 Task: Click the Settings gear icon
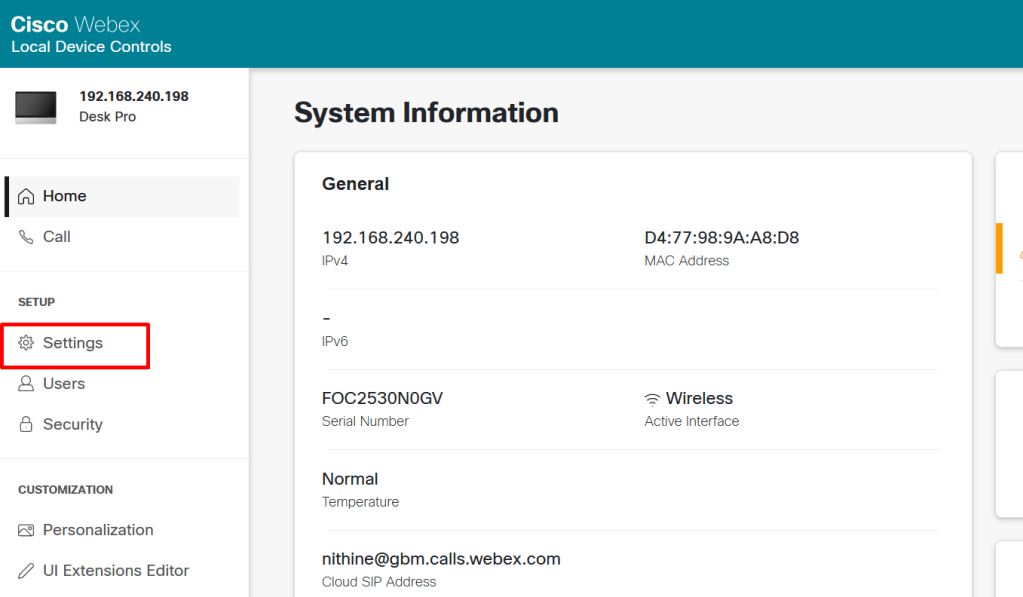[x=26, y=343]
